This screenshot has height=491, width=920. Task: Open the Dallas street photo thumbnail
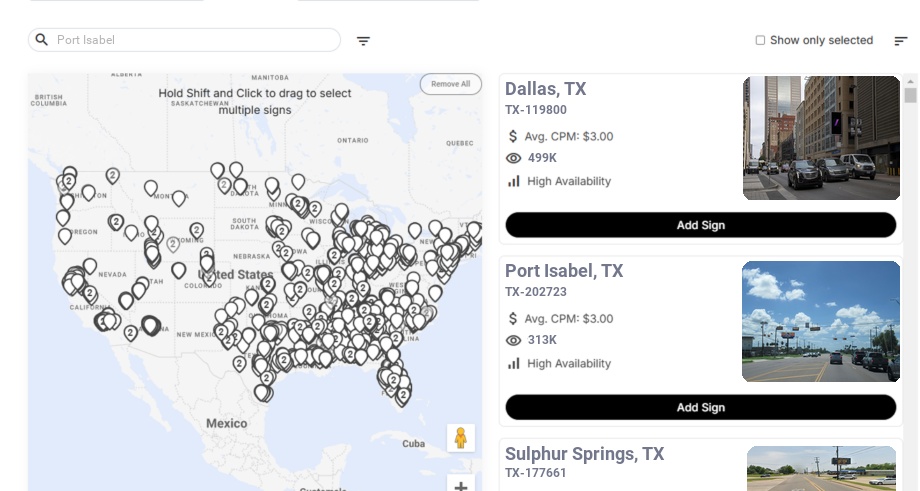(x=821, y=138)
